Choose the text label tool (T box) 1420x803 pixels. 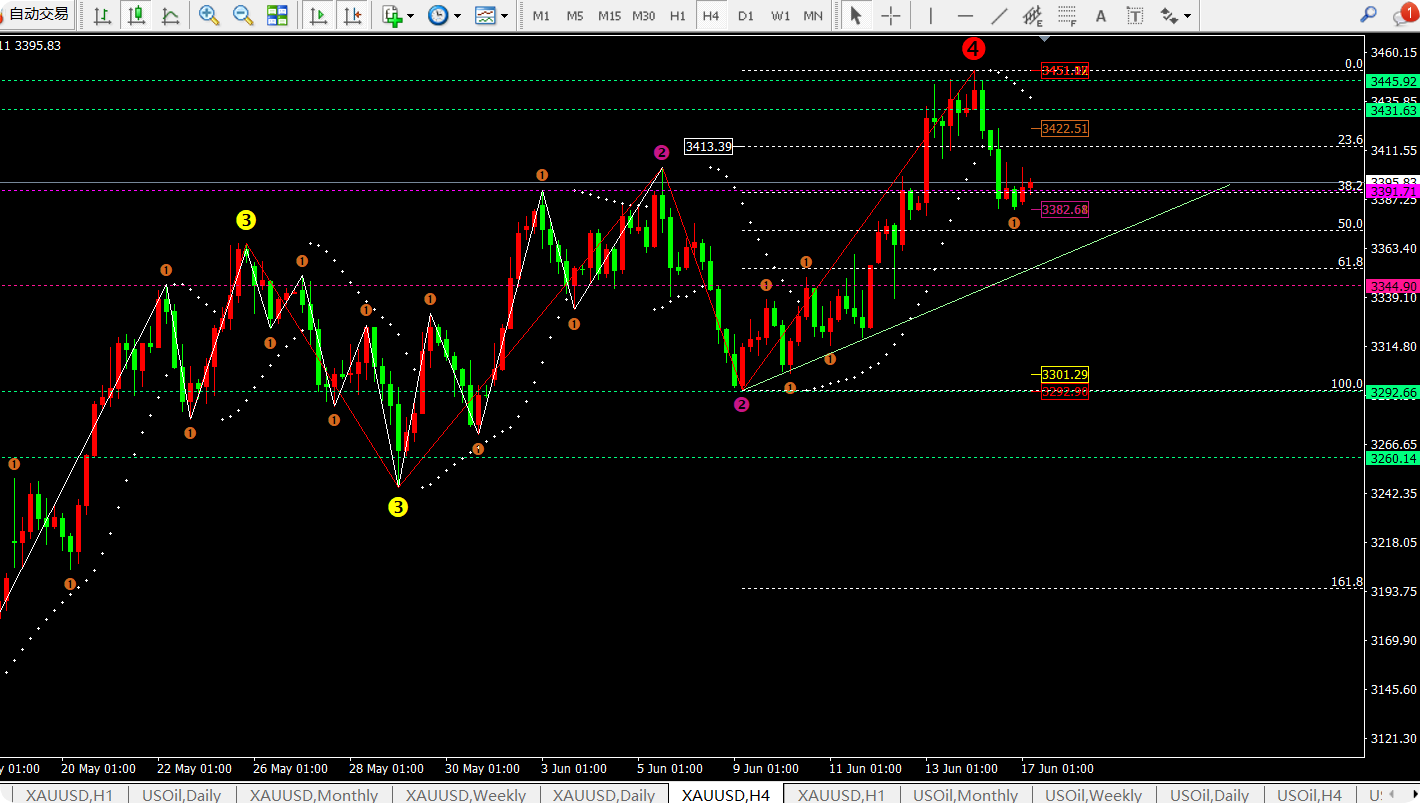pos(1134,15)
